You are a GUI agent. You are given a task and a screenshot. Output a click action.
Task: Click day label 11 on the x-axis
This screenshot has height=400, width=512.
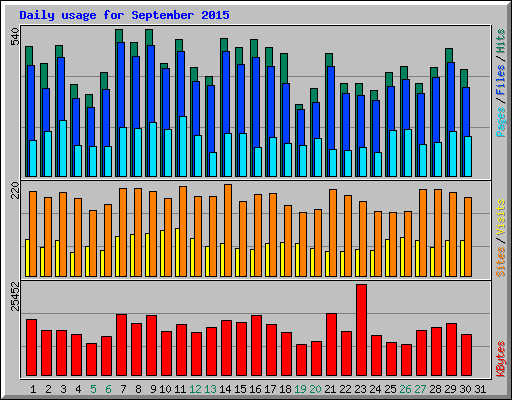coord(180,389)
